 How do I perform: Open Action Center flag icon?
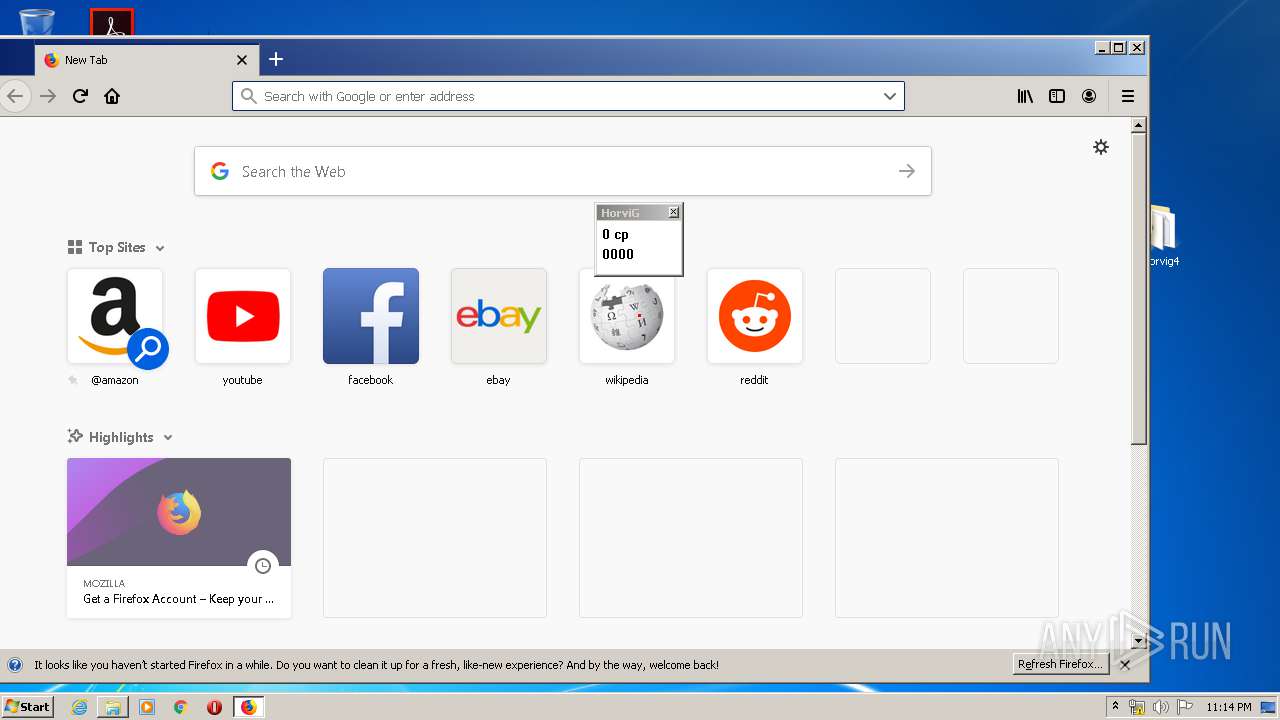click(1183, 707)
